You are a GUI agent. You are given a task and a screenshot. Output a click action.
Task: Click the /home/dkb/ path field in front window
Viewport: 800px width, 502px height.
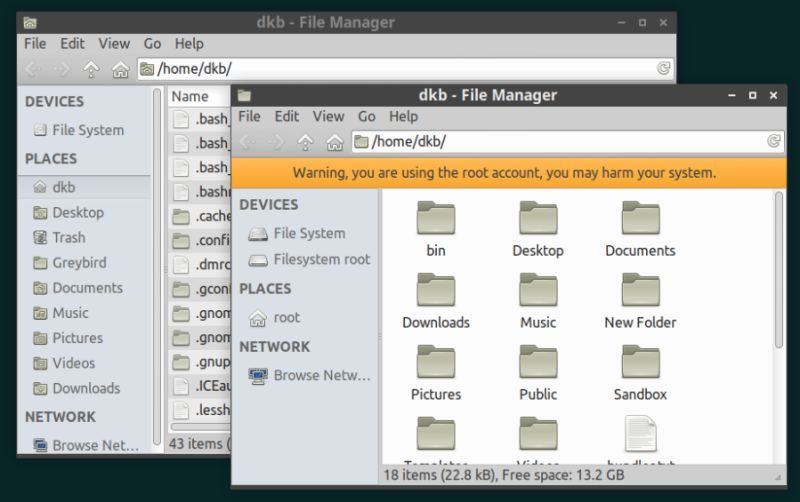click(x=568, y=141)
